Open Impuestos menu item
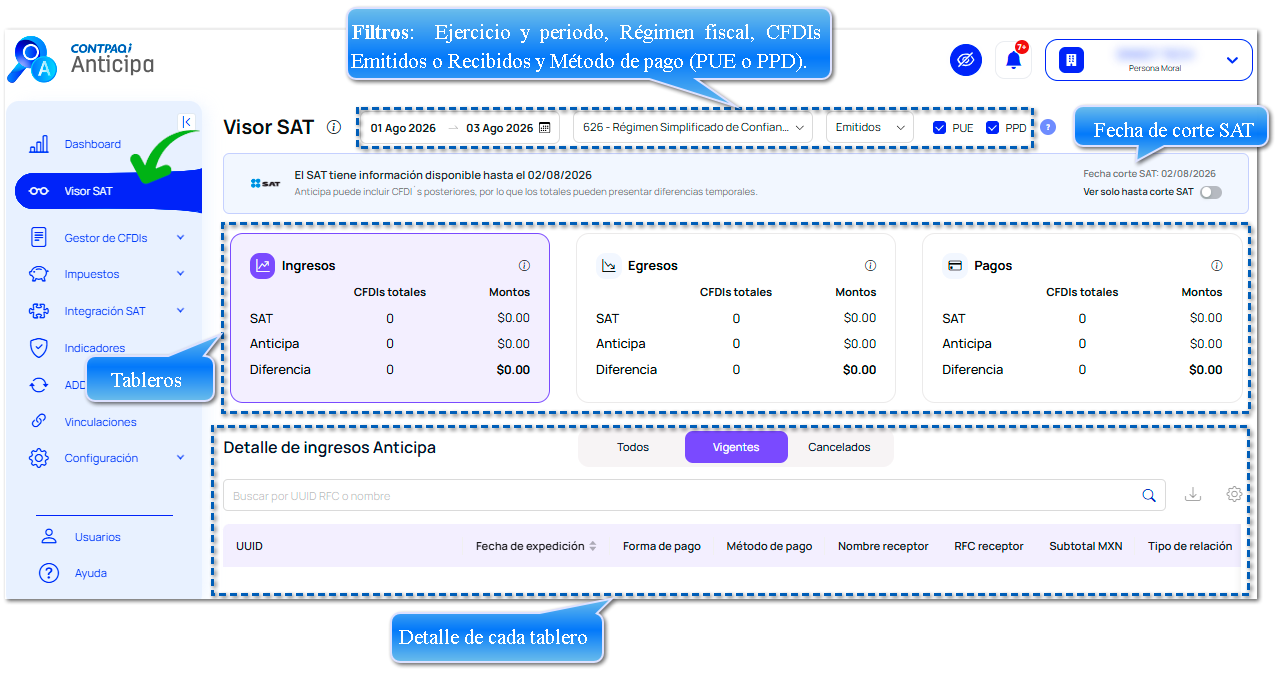The width and height of the screenshot is (1280, 674). [92, 274]
